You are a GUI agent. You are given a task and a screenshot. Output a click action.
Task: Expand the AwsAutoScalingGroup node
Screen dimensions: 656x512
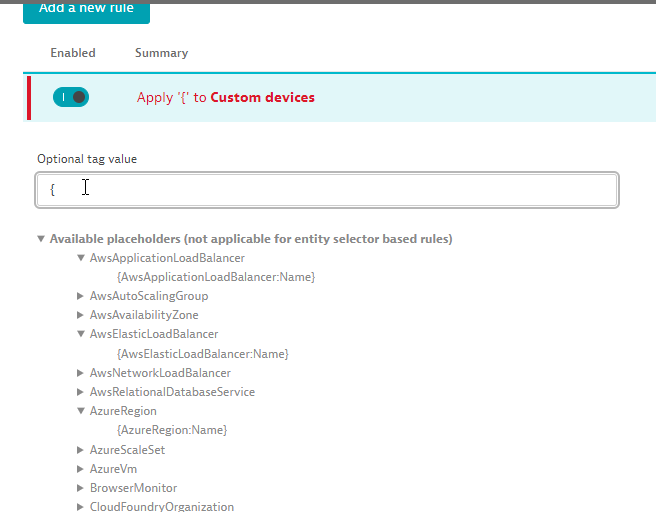[x=81, y=296]
